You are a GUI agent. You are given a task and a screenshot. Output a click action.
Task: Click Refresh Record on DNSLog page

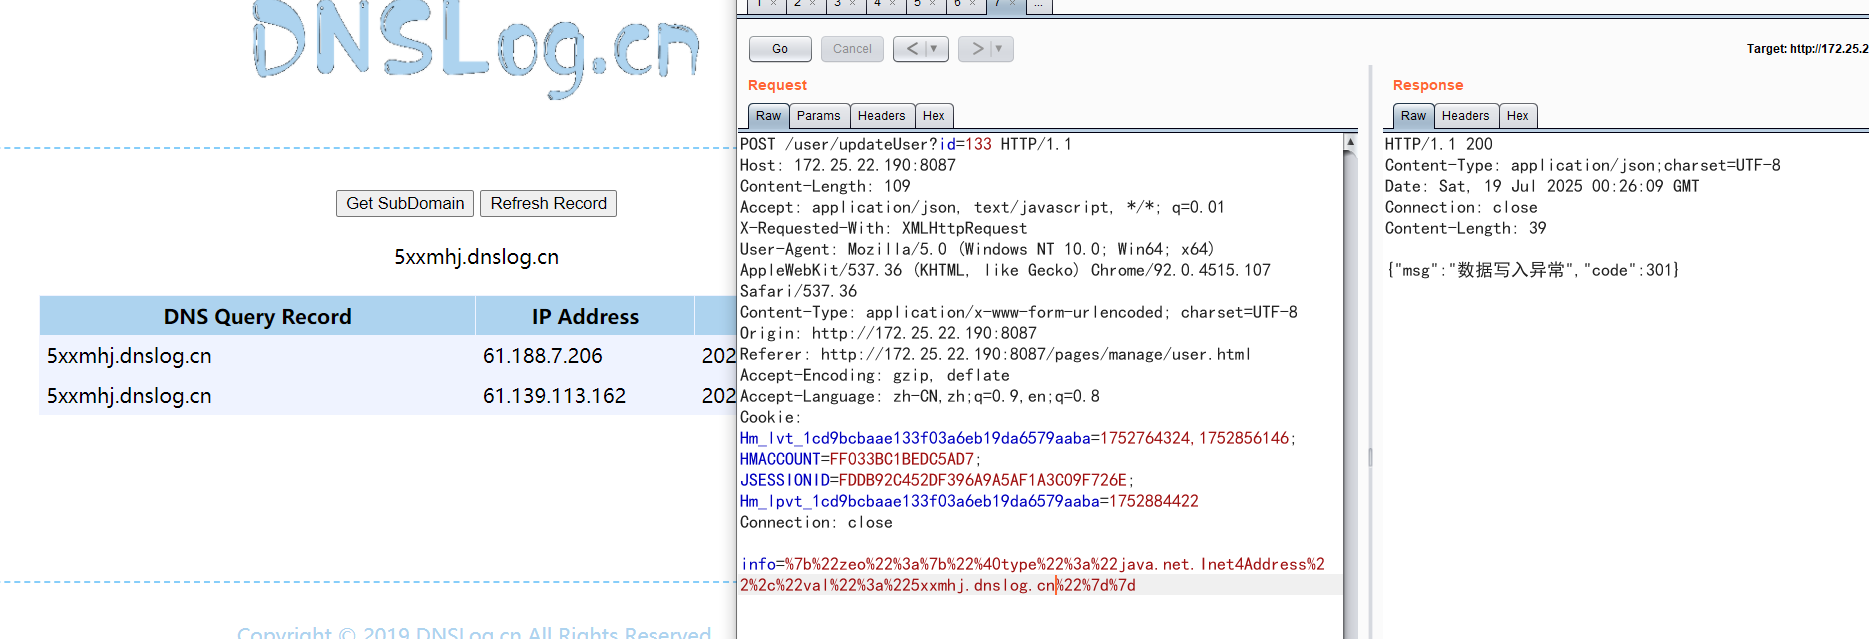coord(548,203)
